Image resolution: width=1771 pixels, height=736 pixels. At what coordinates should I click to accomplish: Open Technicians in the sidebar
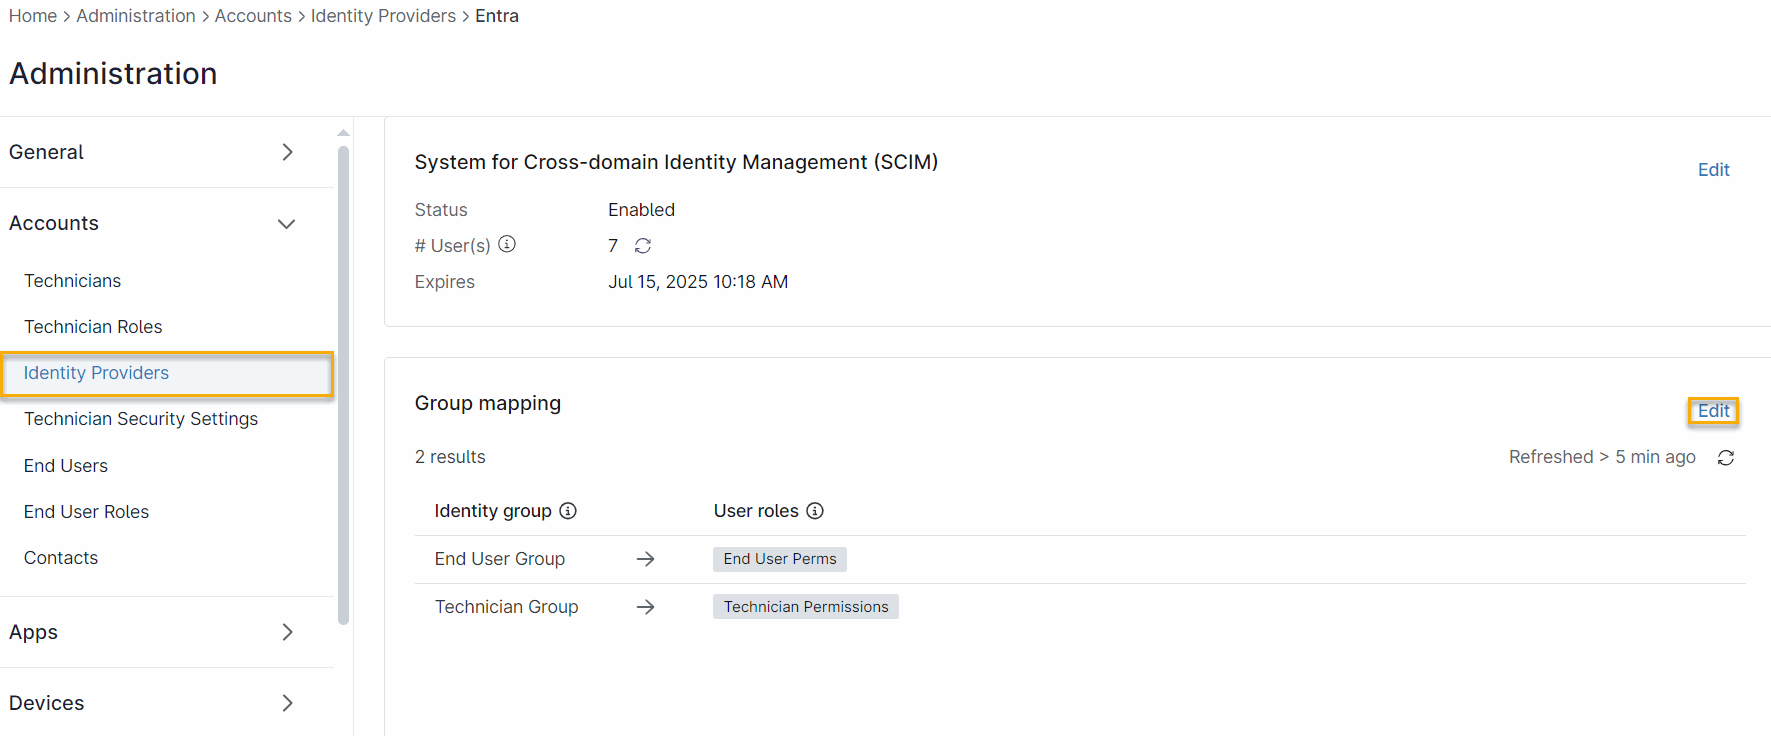click(72, 281)
